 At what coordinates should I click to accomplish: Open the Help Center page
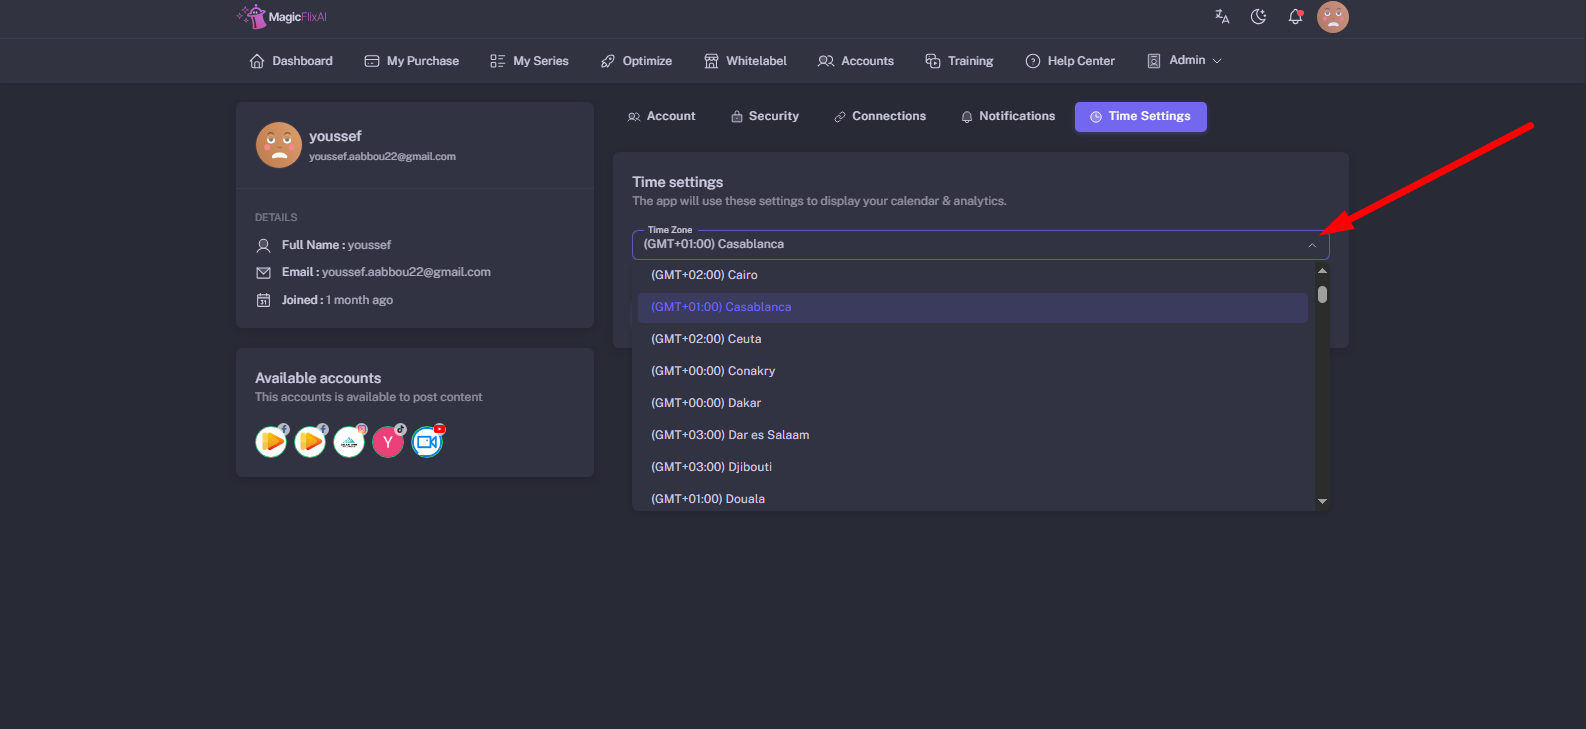1070,61
